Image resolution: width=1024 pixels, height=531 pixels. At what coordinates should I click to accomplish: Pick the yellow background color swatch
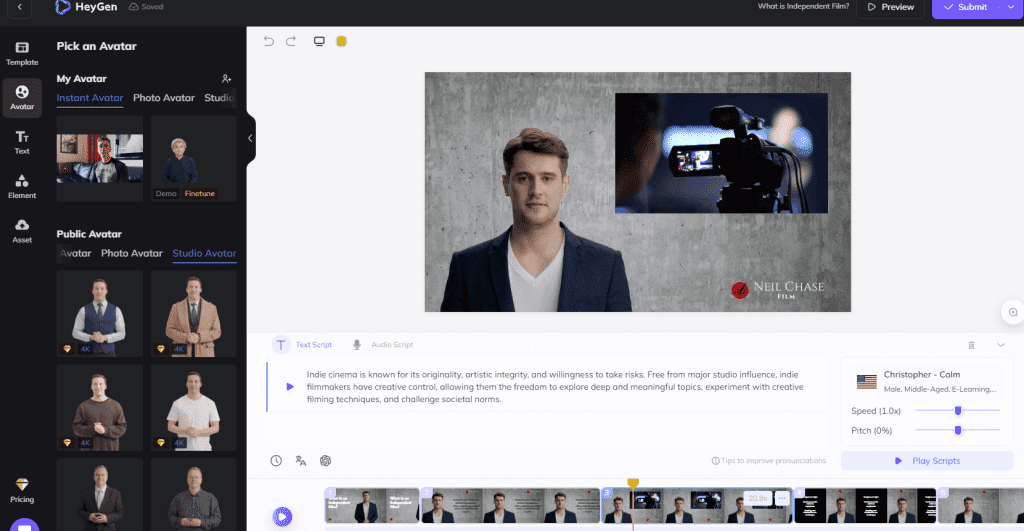[x=341, y=41]
